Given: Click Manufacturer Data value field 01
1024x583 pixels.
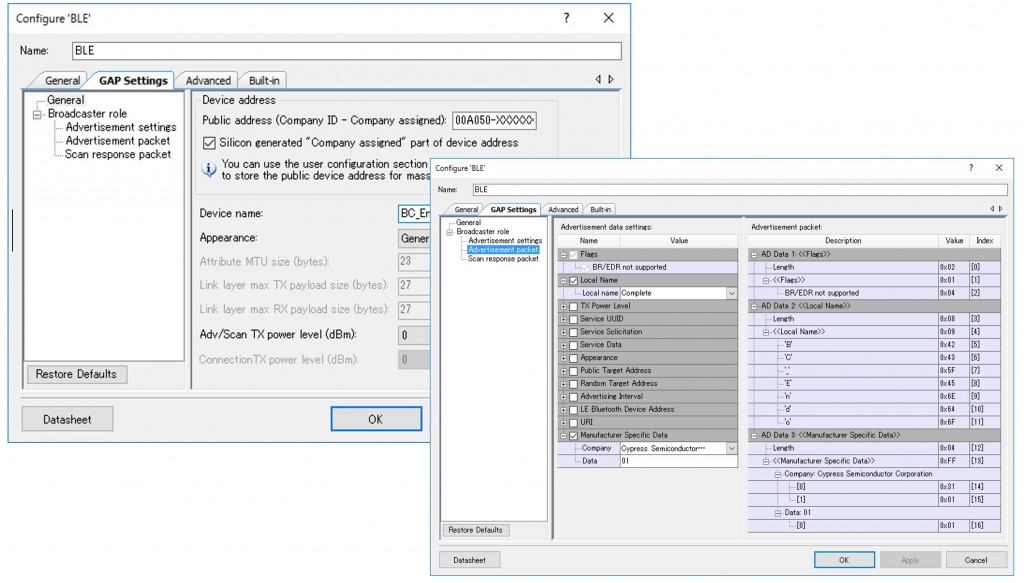Looking at the screenshot, I should (678, 461).
